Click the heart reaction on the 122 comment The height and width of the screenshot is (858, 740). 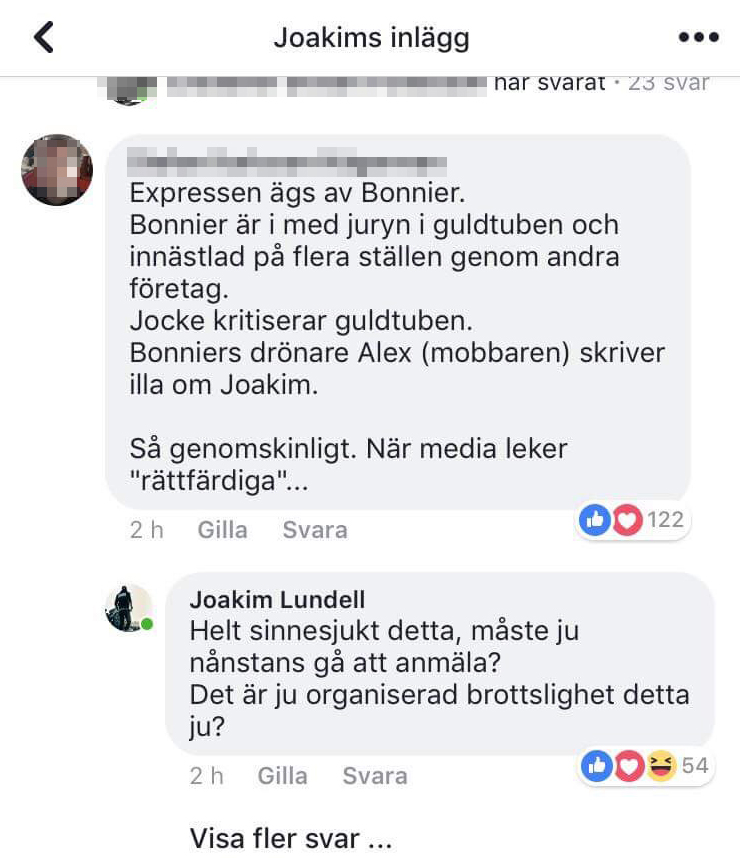[x=627, y=519]
